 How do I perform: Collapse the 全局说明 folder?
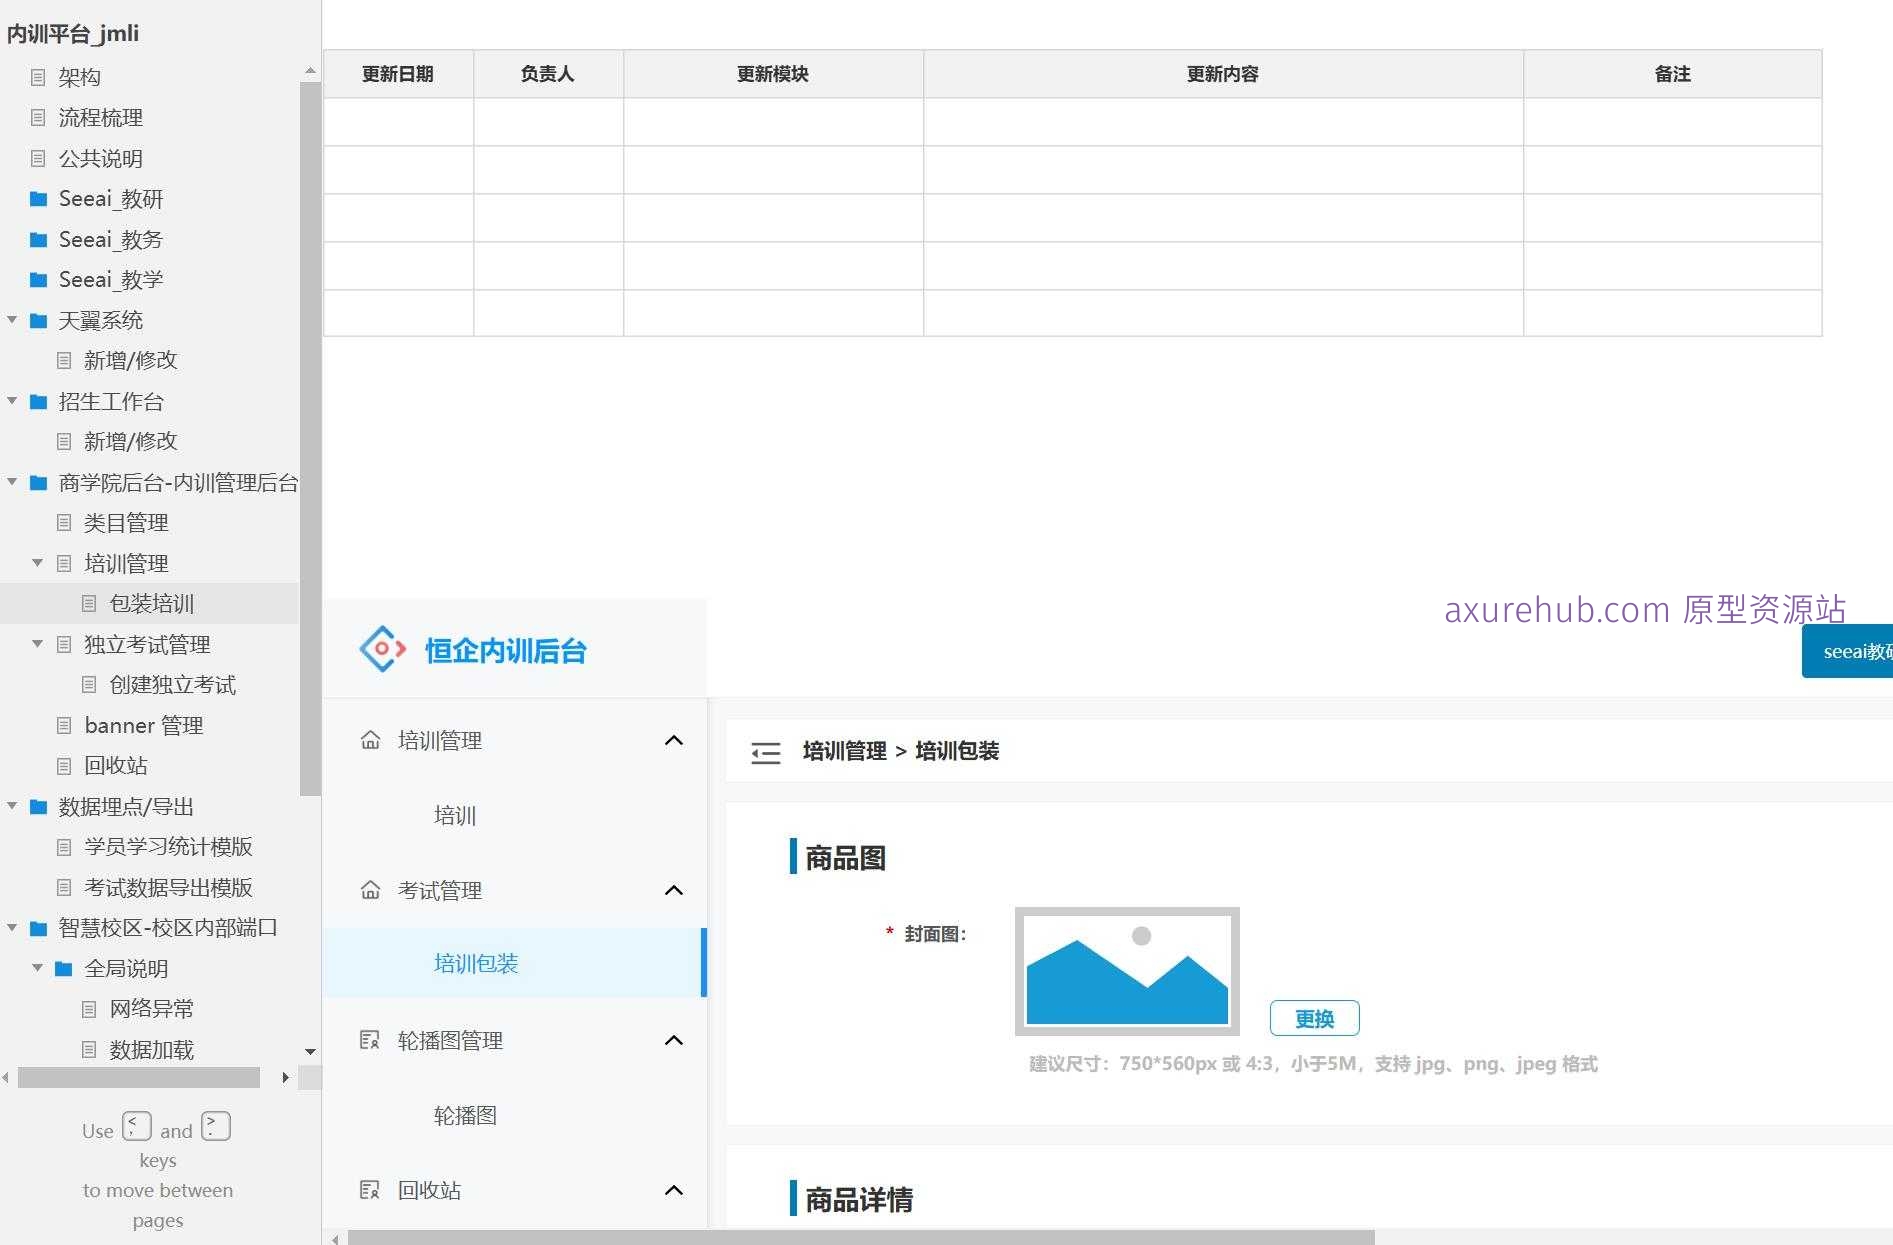(x=37, y=968)
